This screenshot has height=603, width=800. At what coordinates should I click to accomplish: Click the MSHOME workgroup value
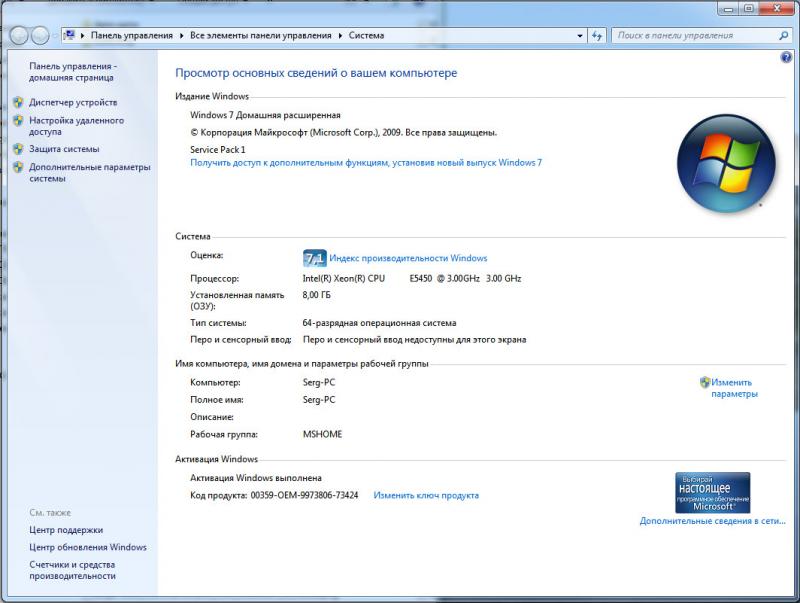coord(322,434)
